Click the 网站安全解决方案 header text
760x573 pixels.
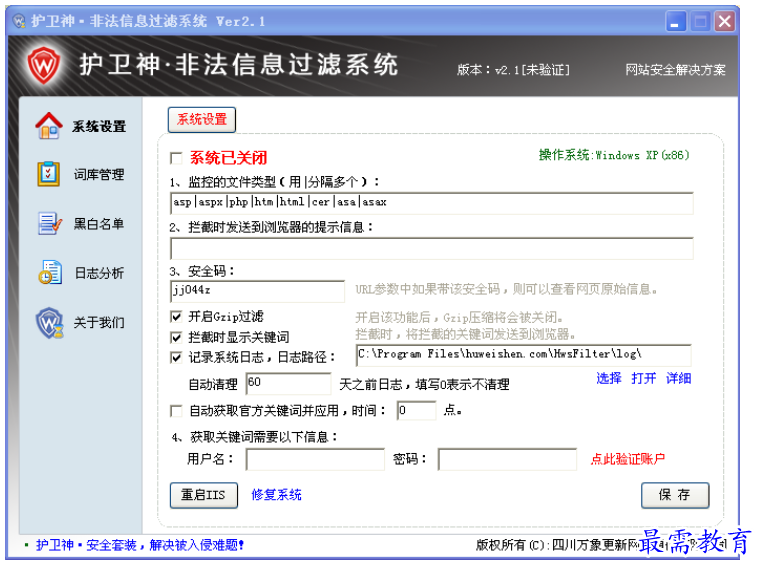click(x=675, y=70)
